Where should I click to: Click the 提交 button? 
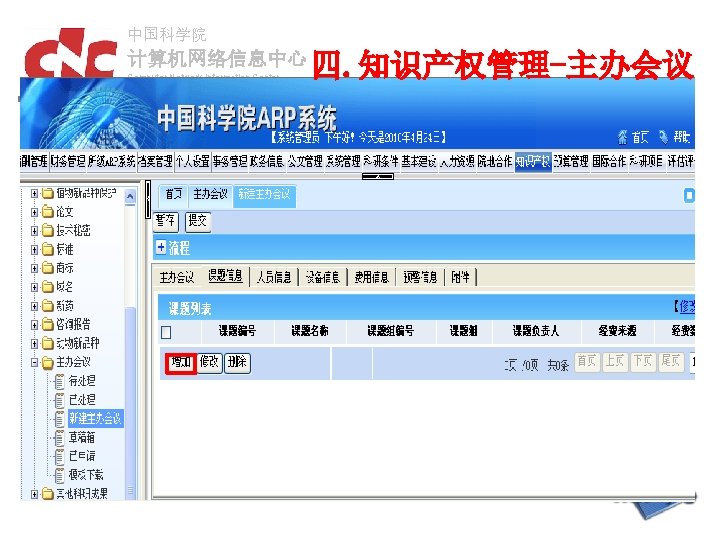click(197, 221)
